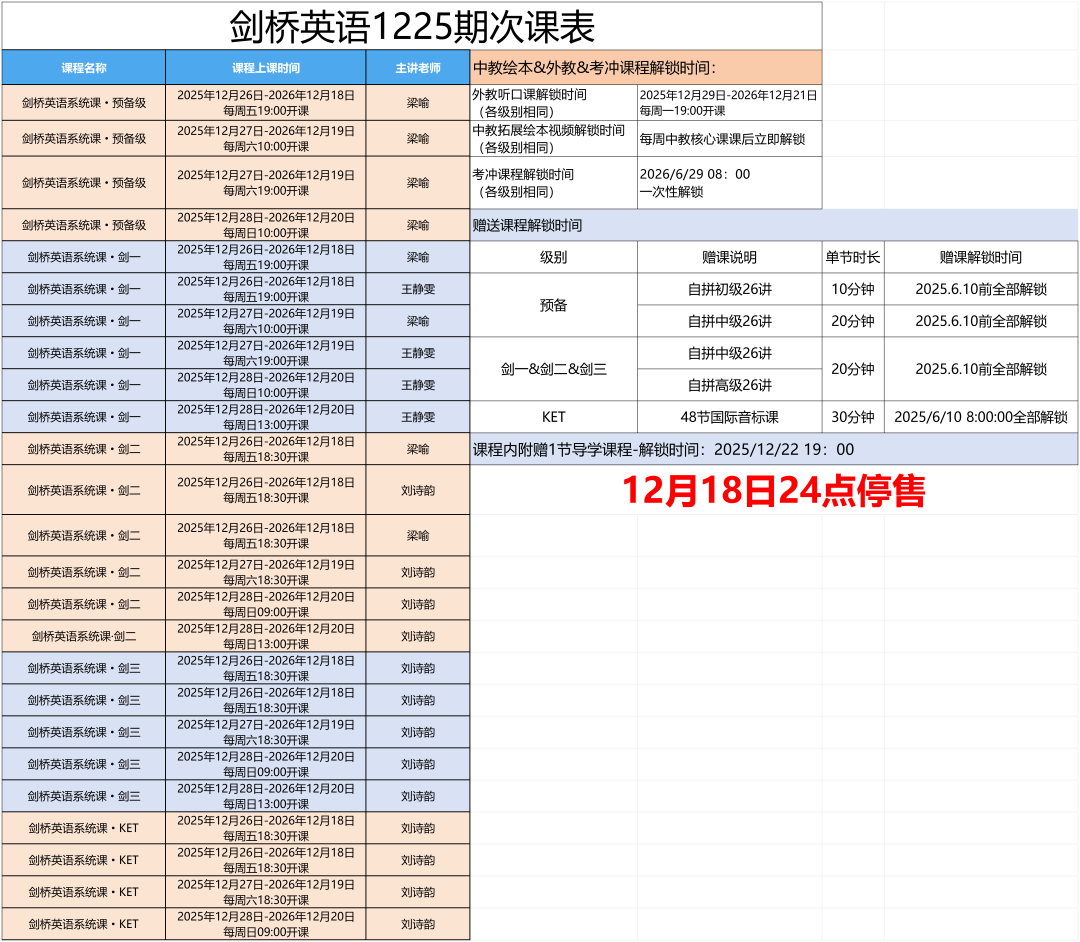Click the 2026/6/29 一次性解锁 cell
The height and width of the screenshot is (942, 1080).
[729, 183]
